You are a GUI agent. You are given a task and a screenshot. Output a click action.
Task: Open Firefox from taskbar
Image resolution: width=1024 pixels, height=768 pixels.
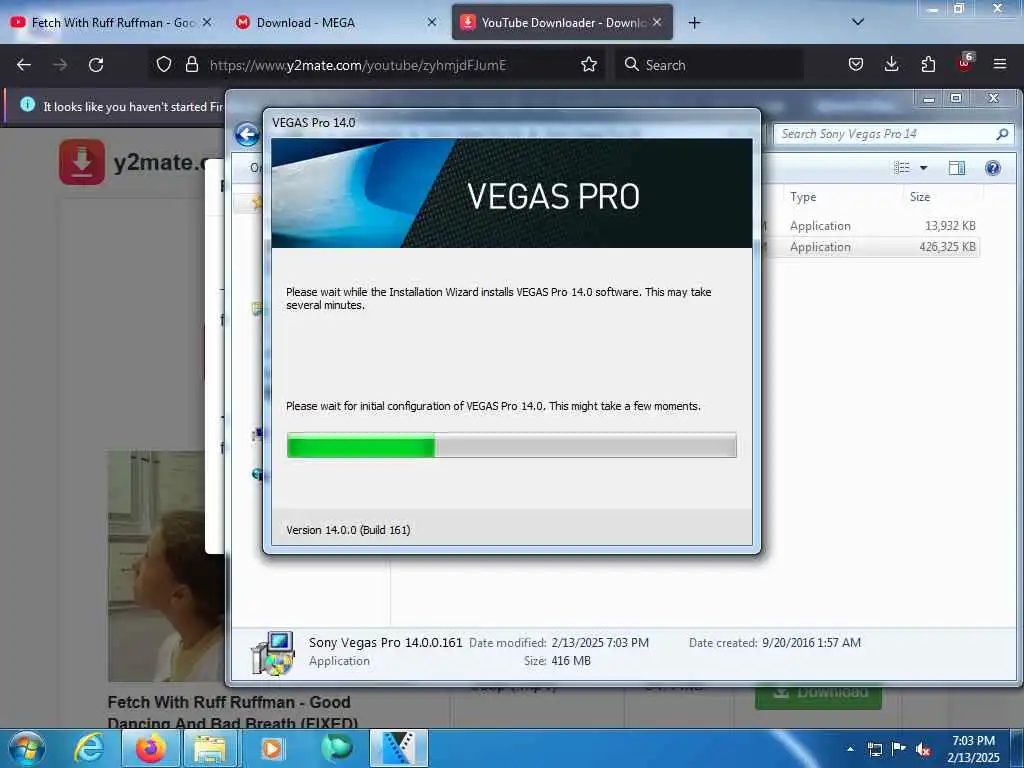[150, 748]
